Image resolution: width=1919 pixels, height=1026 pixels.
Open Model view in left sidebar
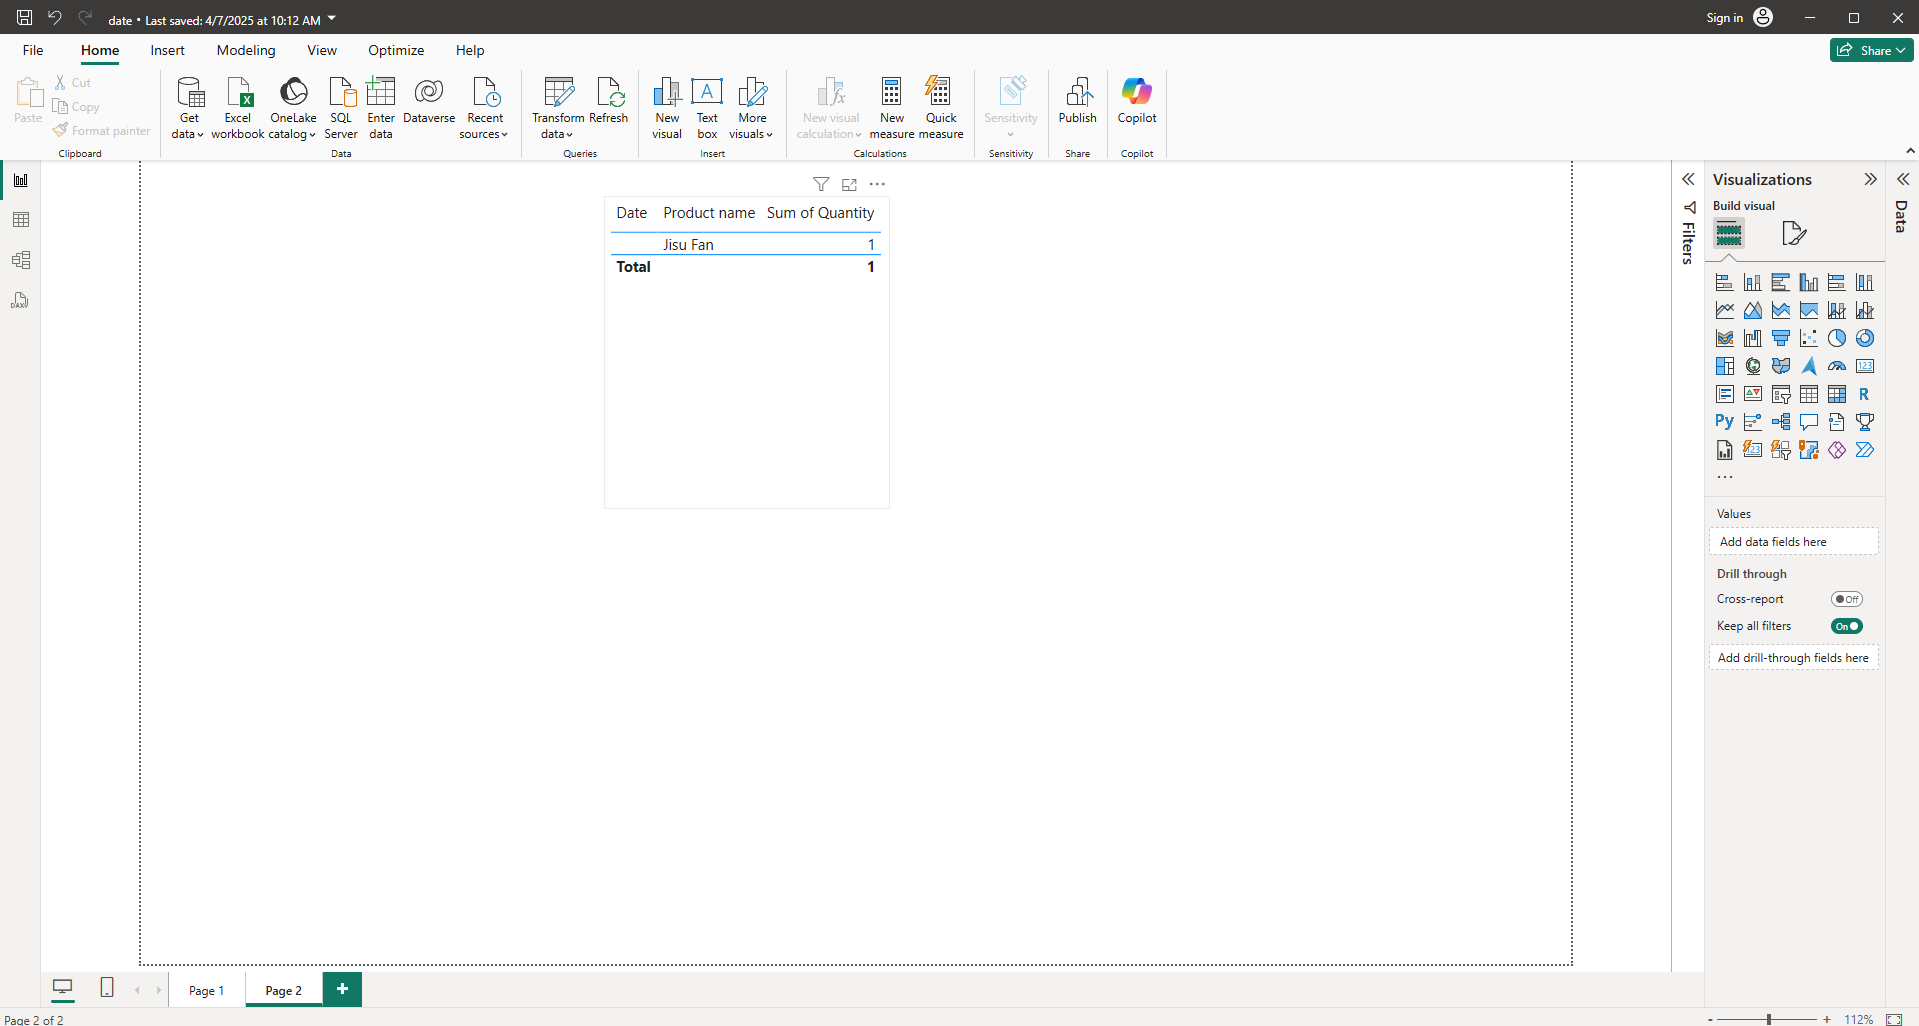click(x=20, y=260)
